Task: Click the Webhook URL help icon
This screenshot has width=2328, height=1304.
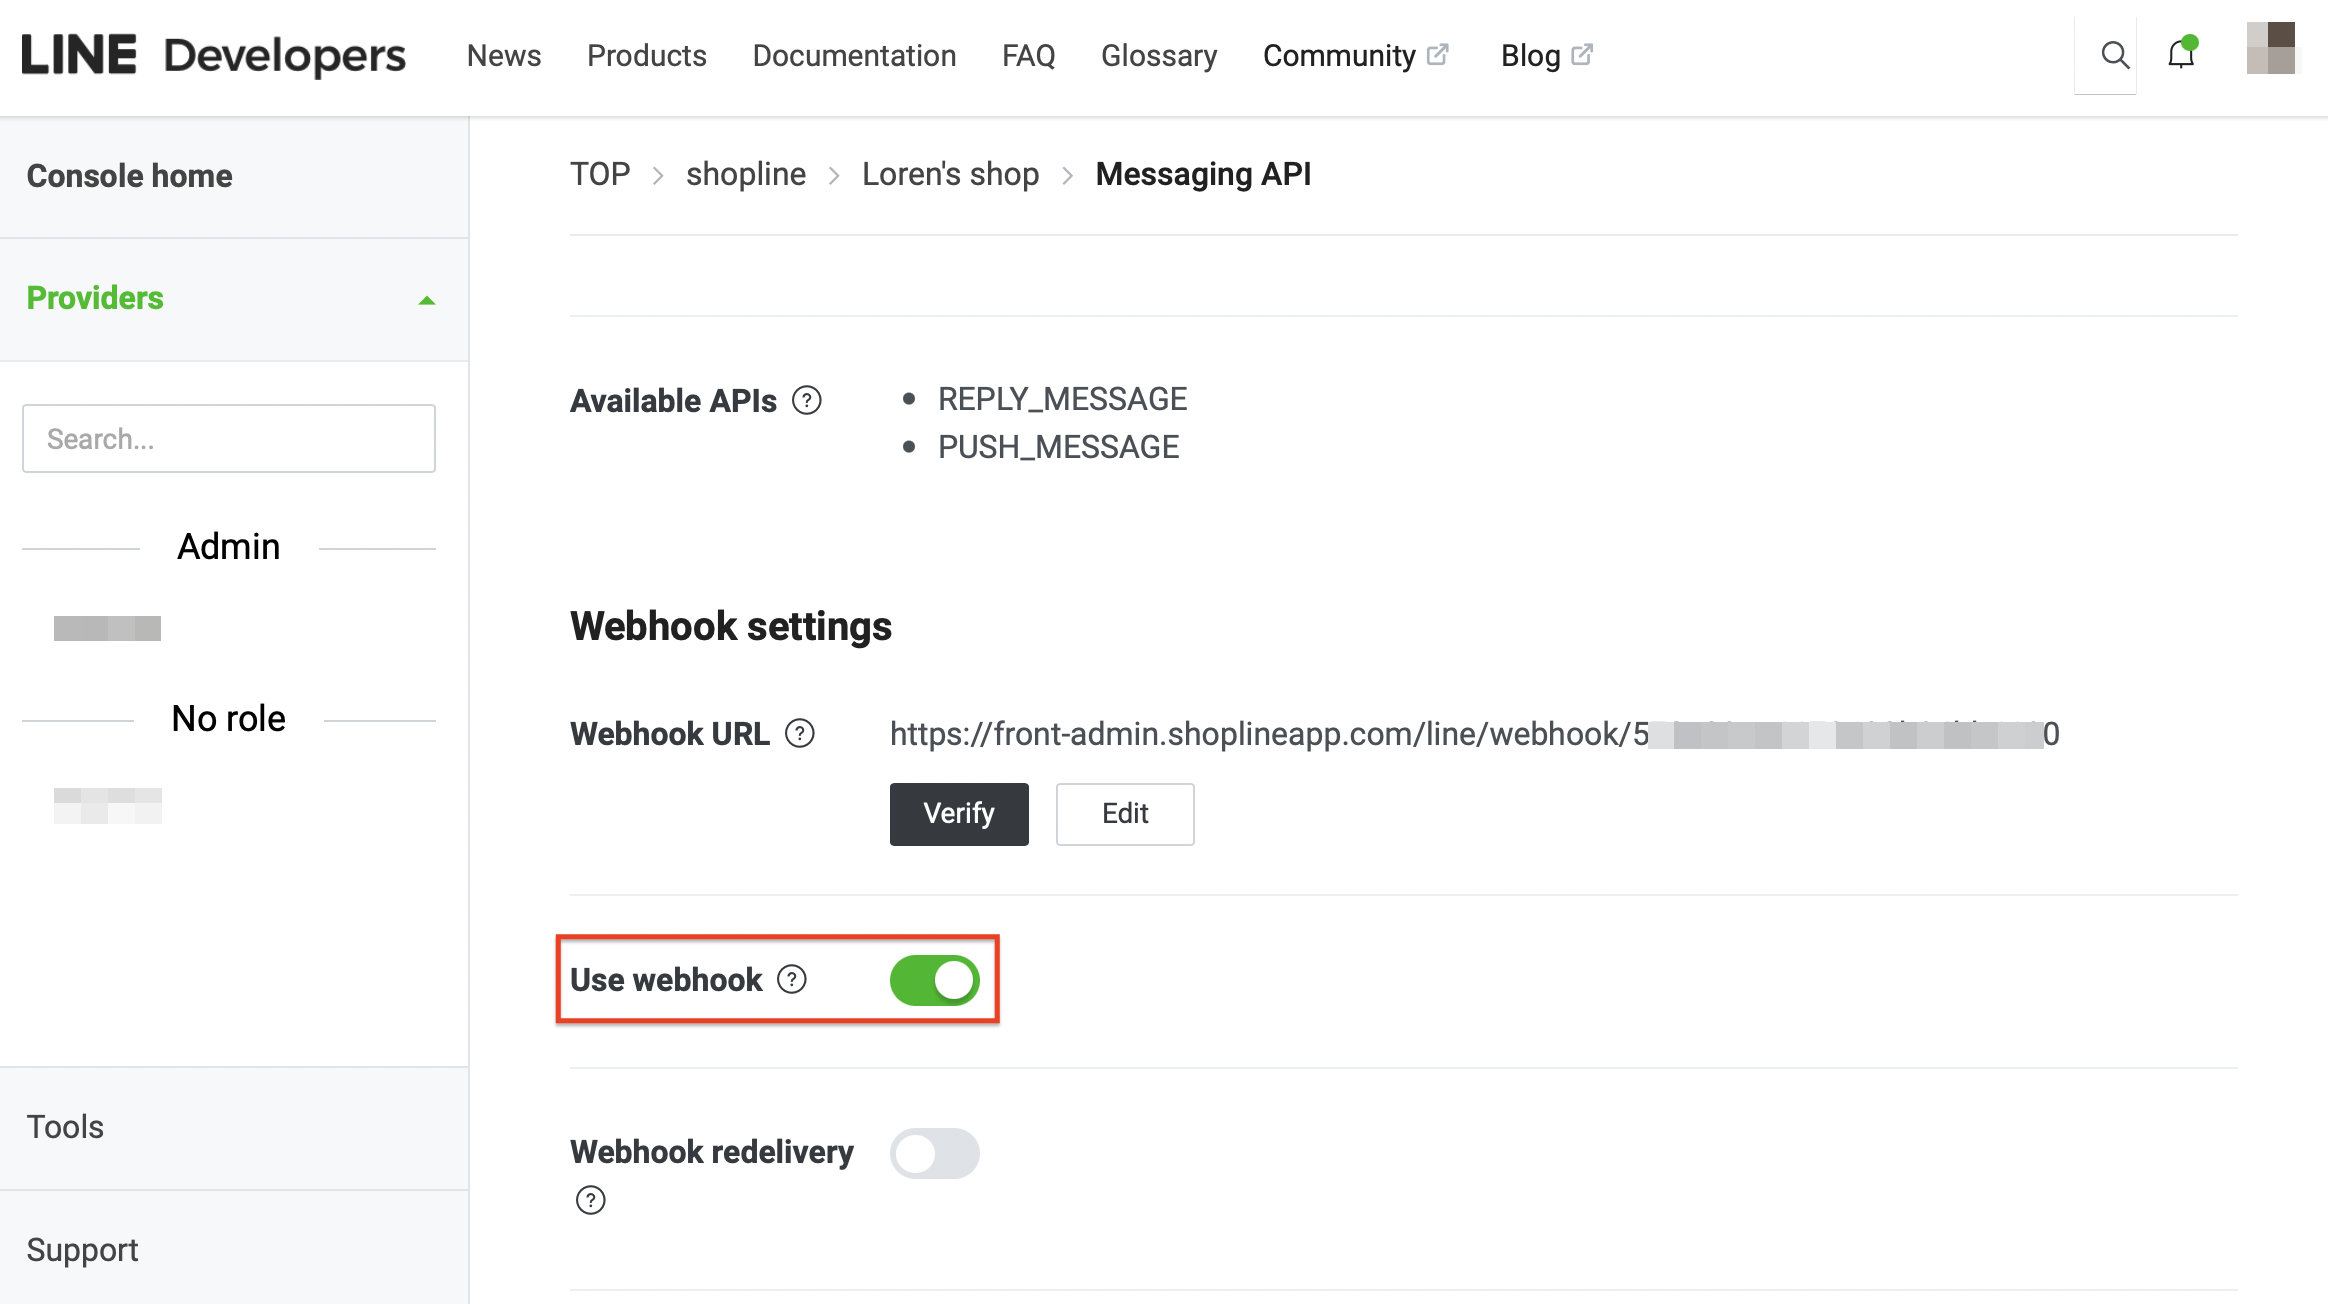Action: pyautogui.click(x=800, y=733)
